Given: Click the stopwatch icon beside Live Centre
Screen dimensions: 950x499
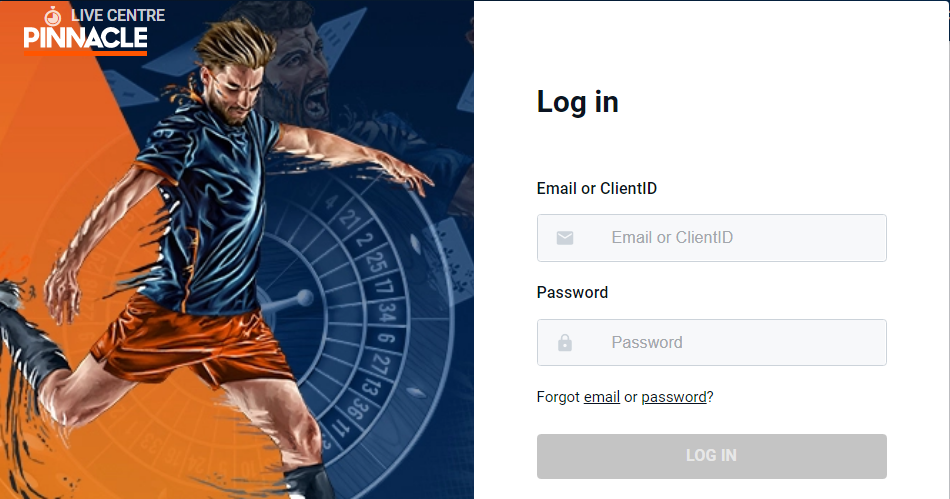Looking at the screenshot, I should coord(53,16).
